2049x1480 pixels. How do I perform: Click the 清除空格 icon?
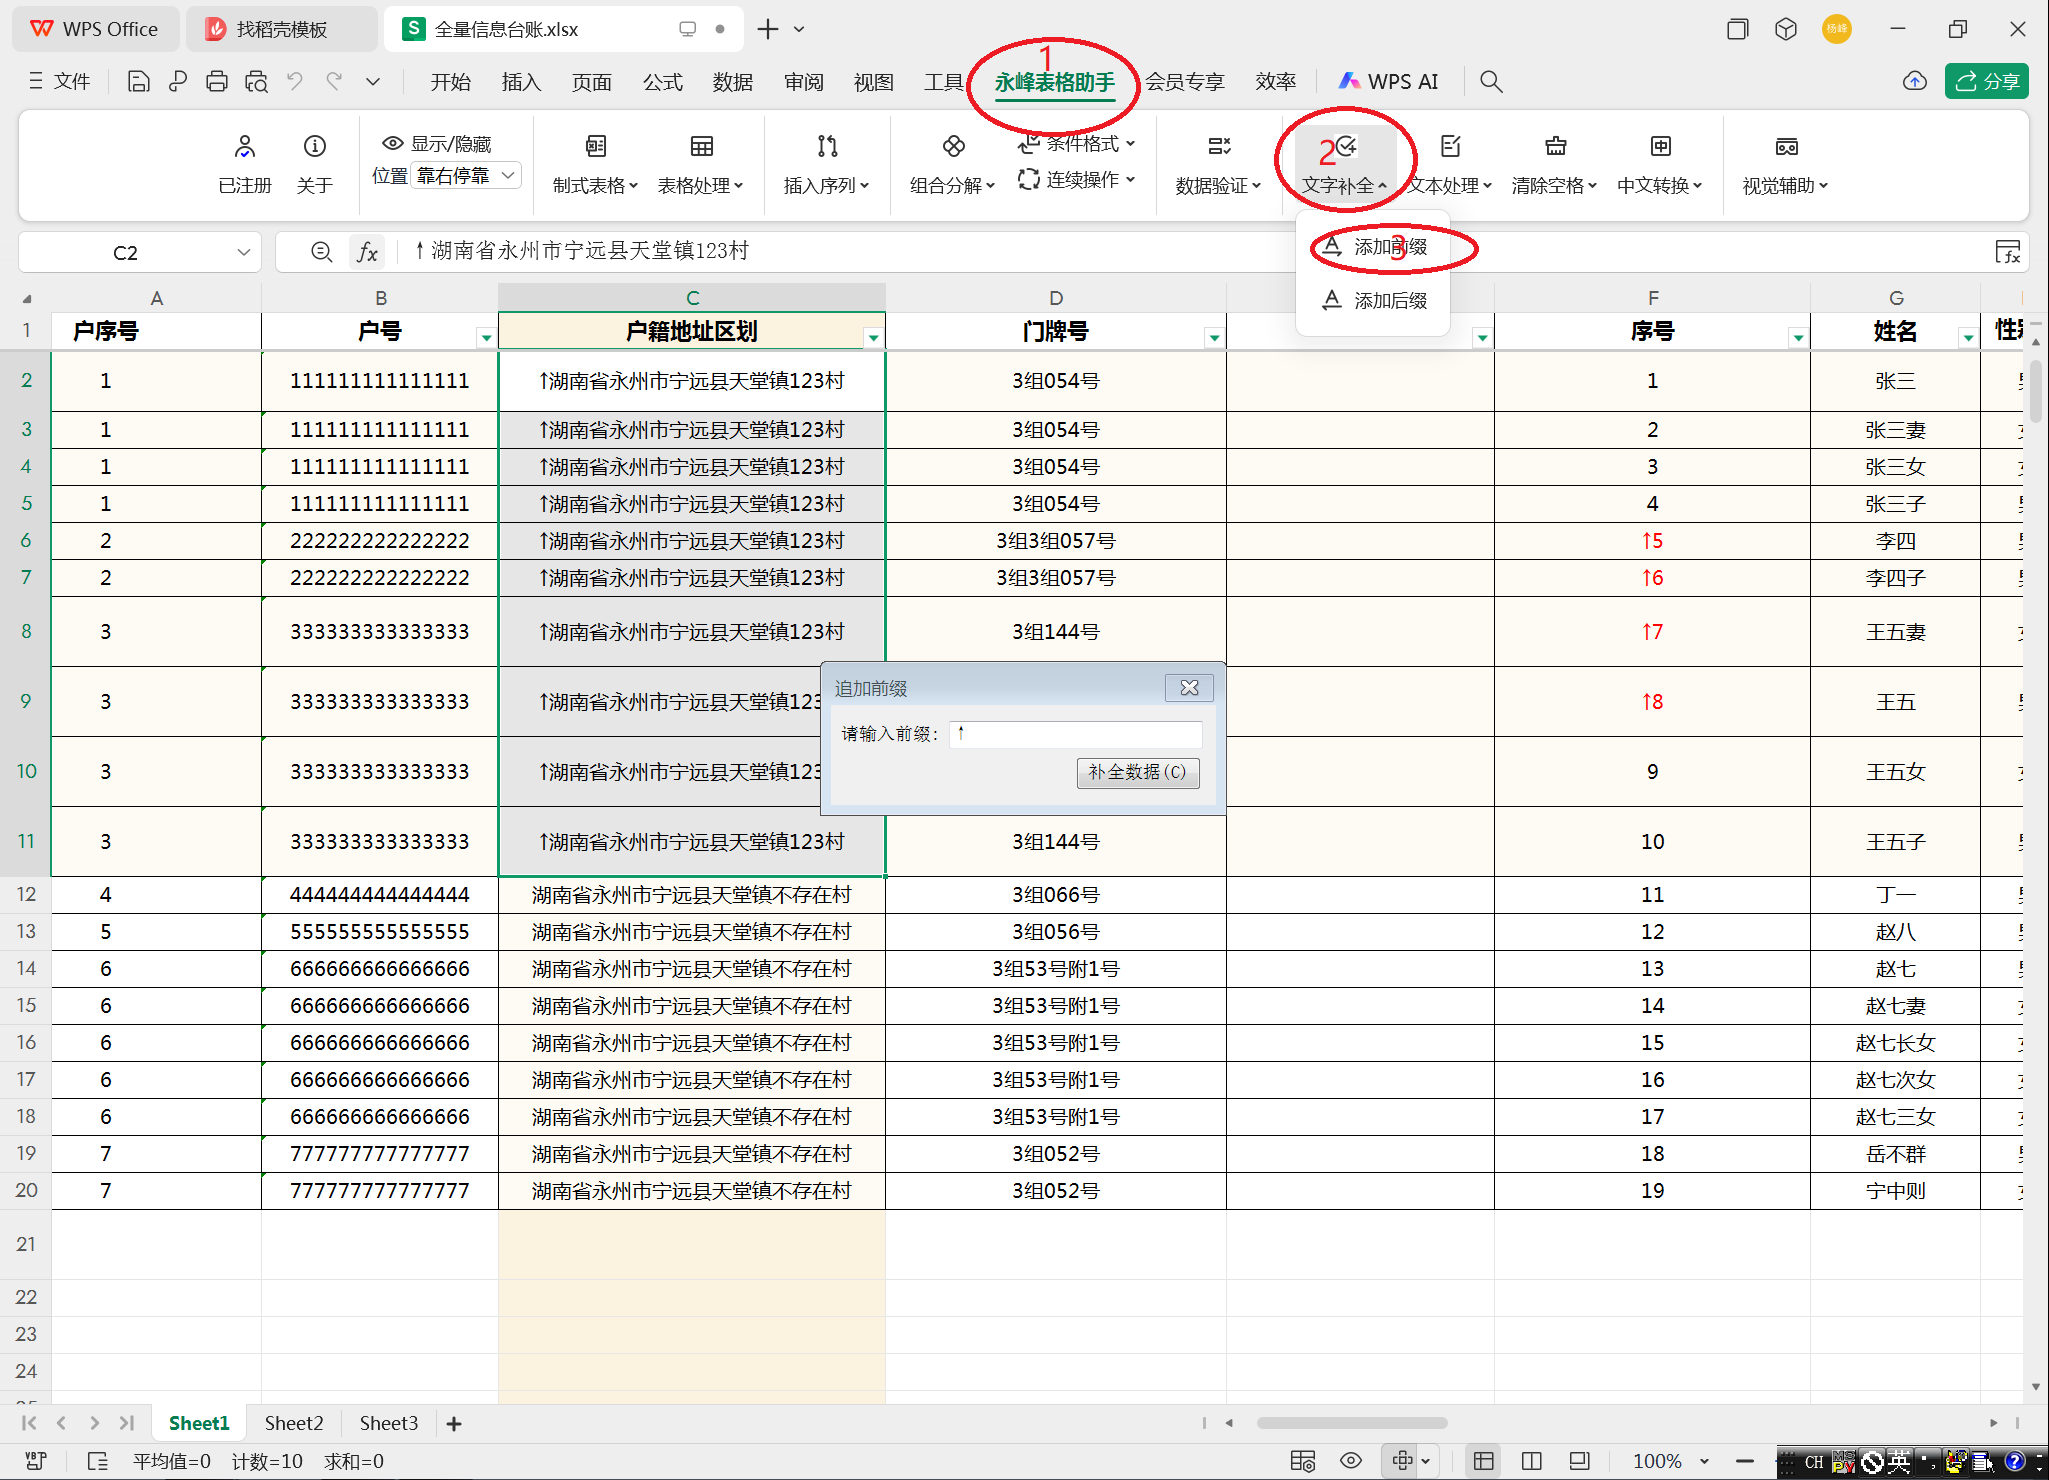(1555, 147)
